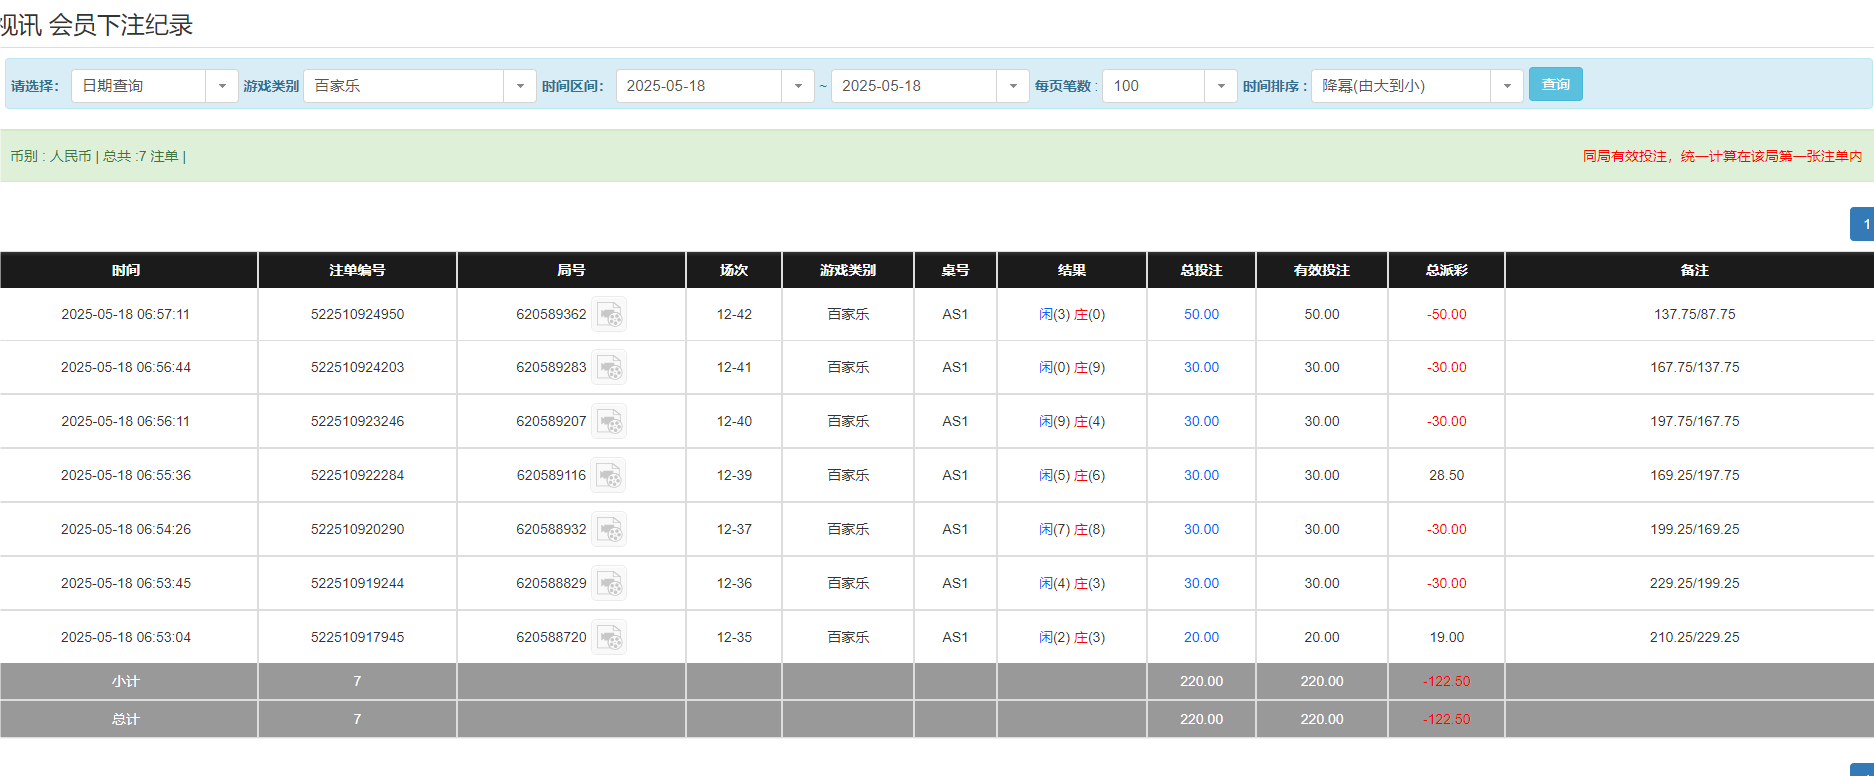1874x776 pixels.
Task: Click the 总派彩 column header
Action: [x=1446, y=270]
